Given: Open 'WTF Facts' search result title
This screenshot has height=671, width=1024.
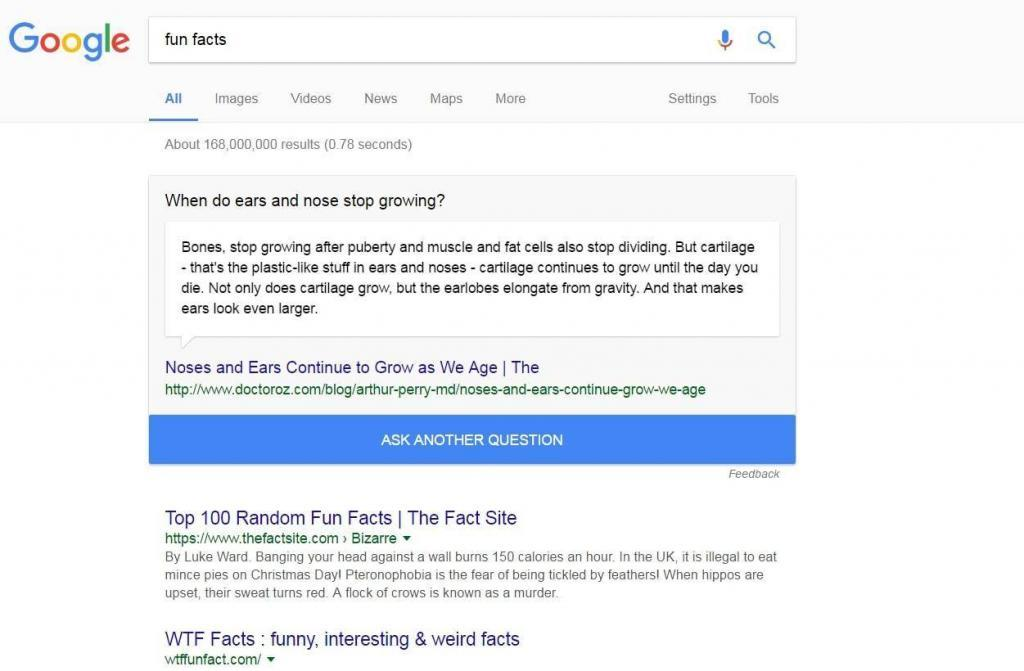Looking at the screenshot, I should pos(342,639).
